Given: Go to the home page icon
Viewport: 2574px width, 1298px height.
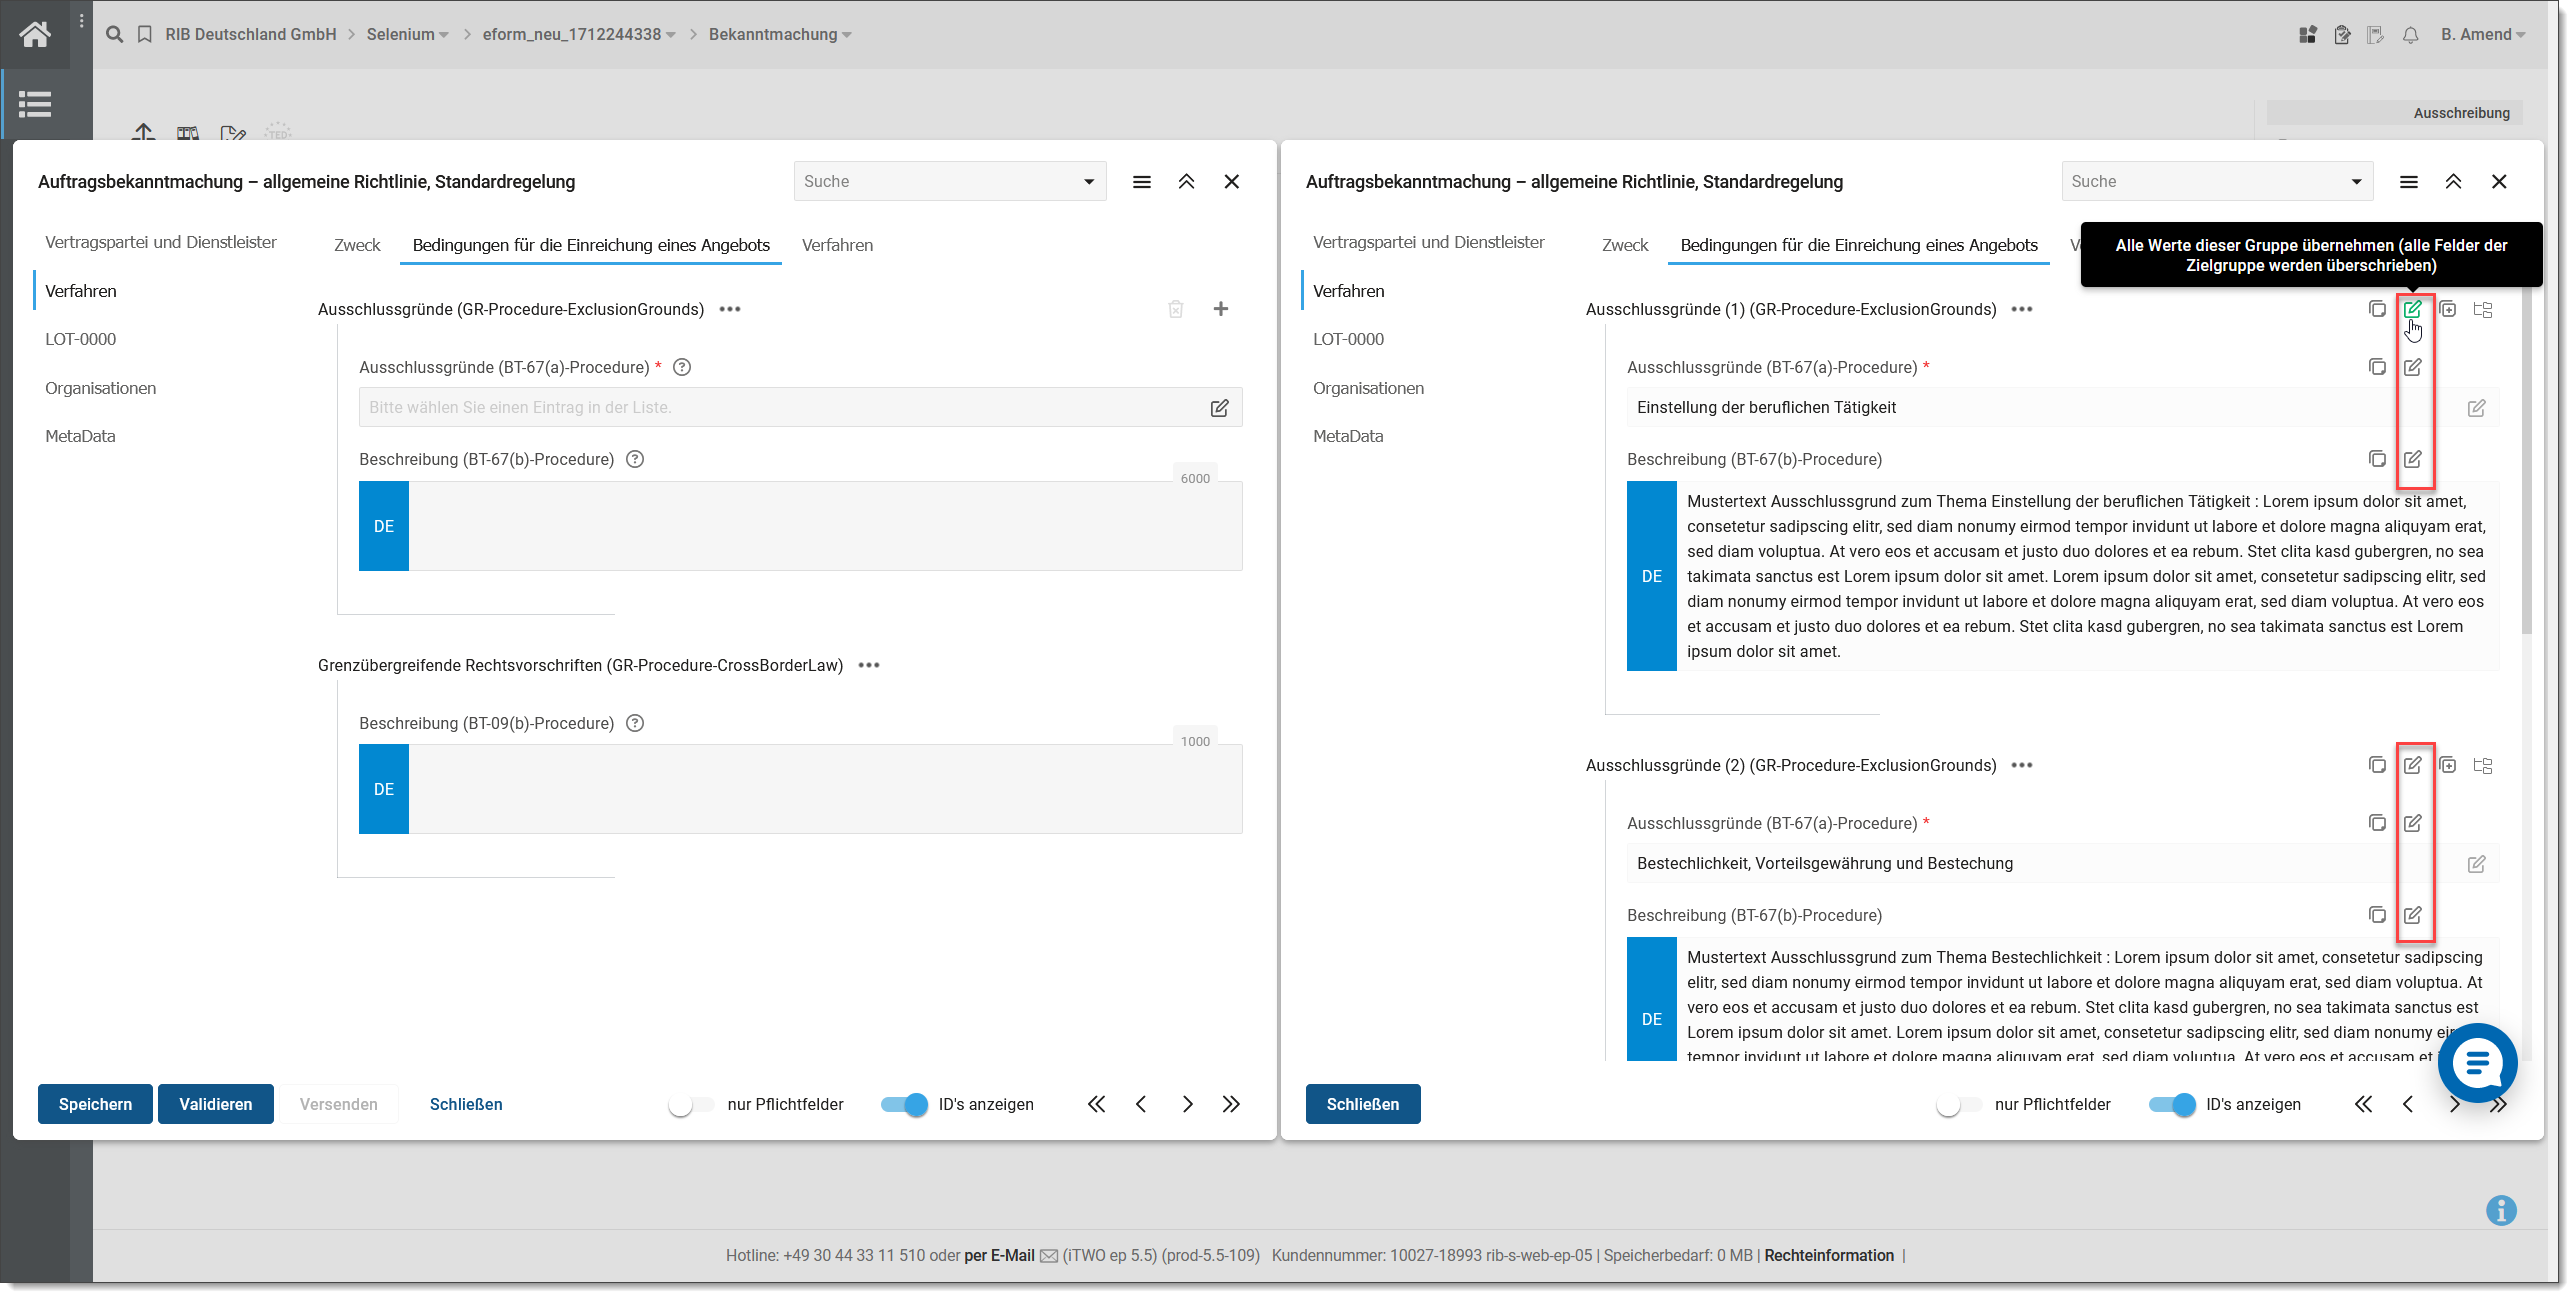Looking at the screenshot, I should (35, 34).
